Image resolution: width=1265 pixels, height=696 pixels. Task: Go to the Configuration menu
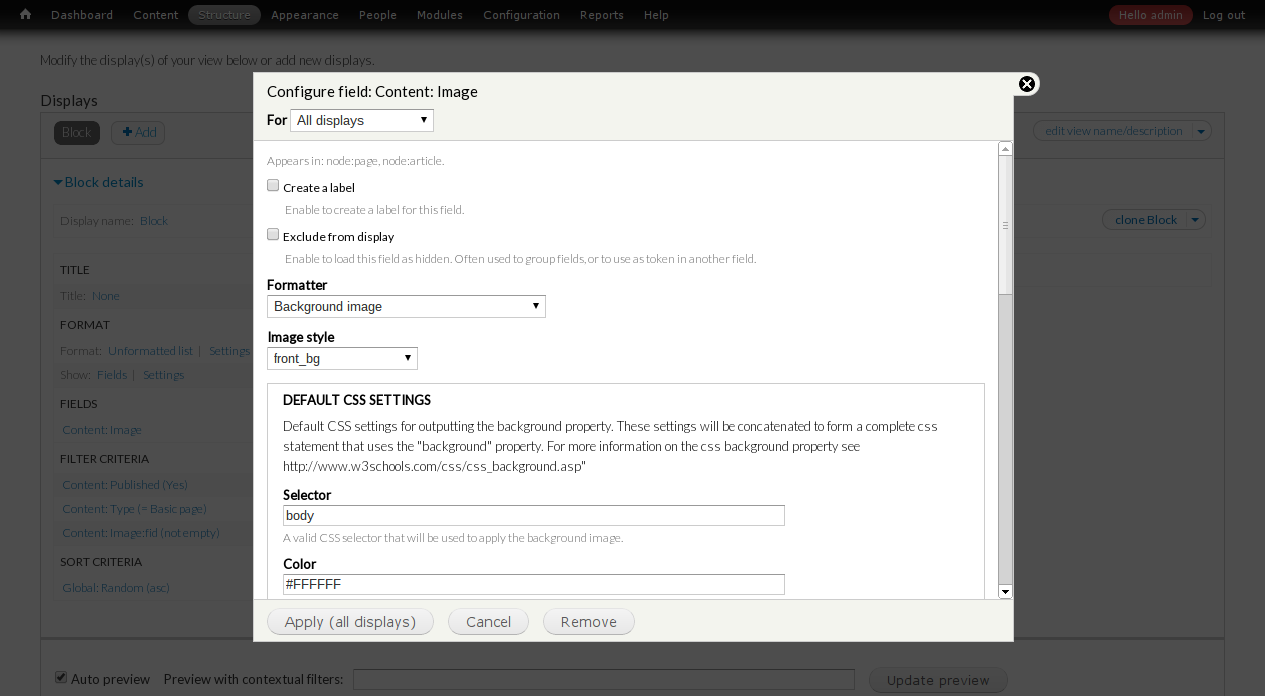pos(521,15)
